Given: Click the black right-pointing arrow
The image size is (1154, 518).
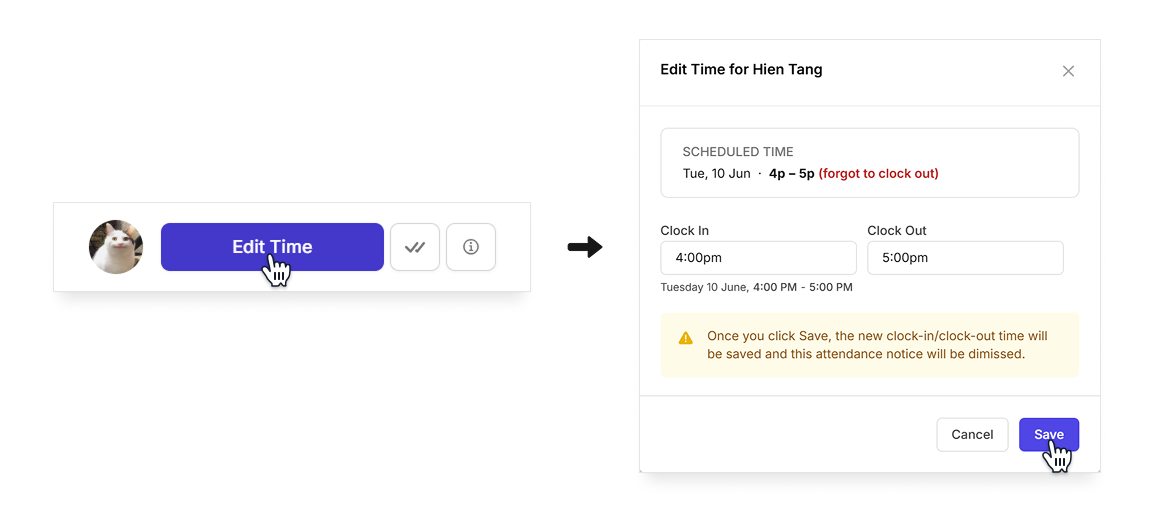Looking at the screenshot, I should point(585,248).
